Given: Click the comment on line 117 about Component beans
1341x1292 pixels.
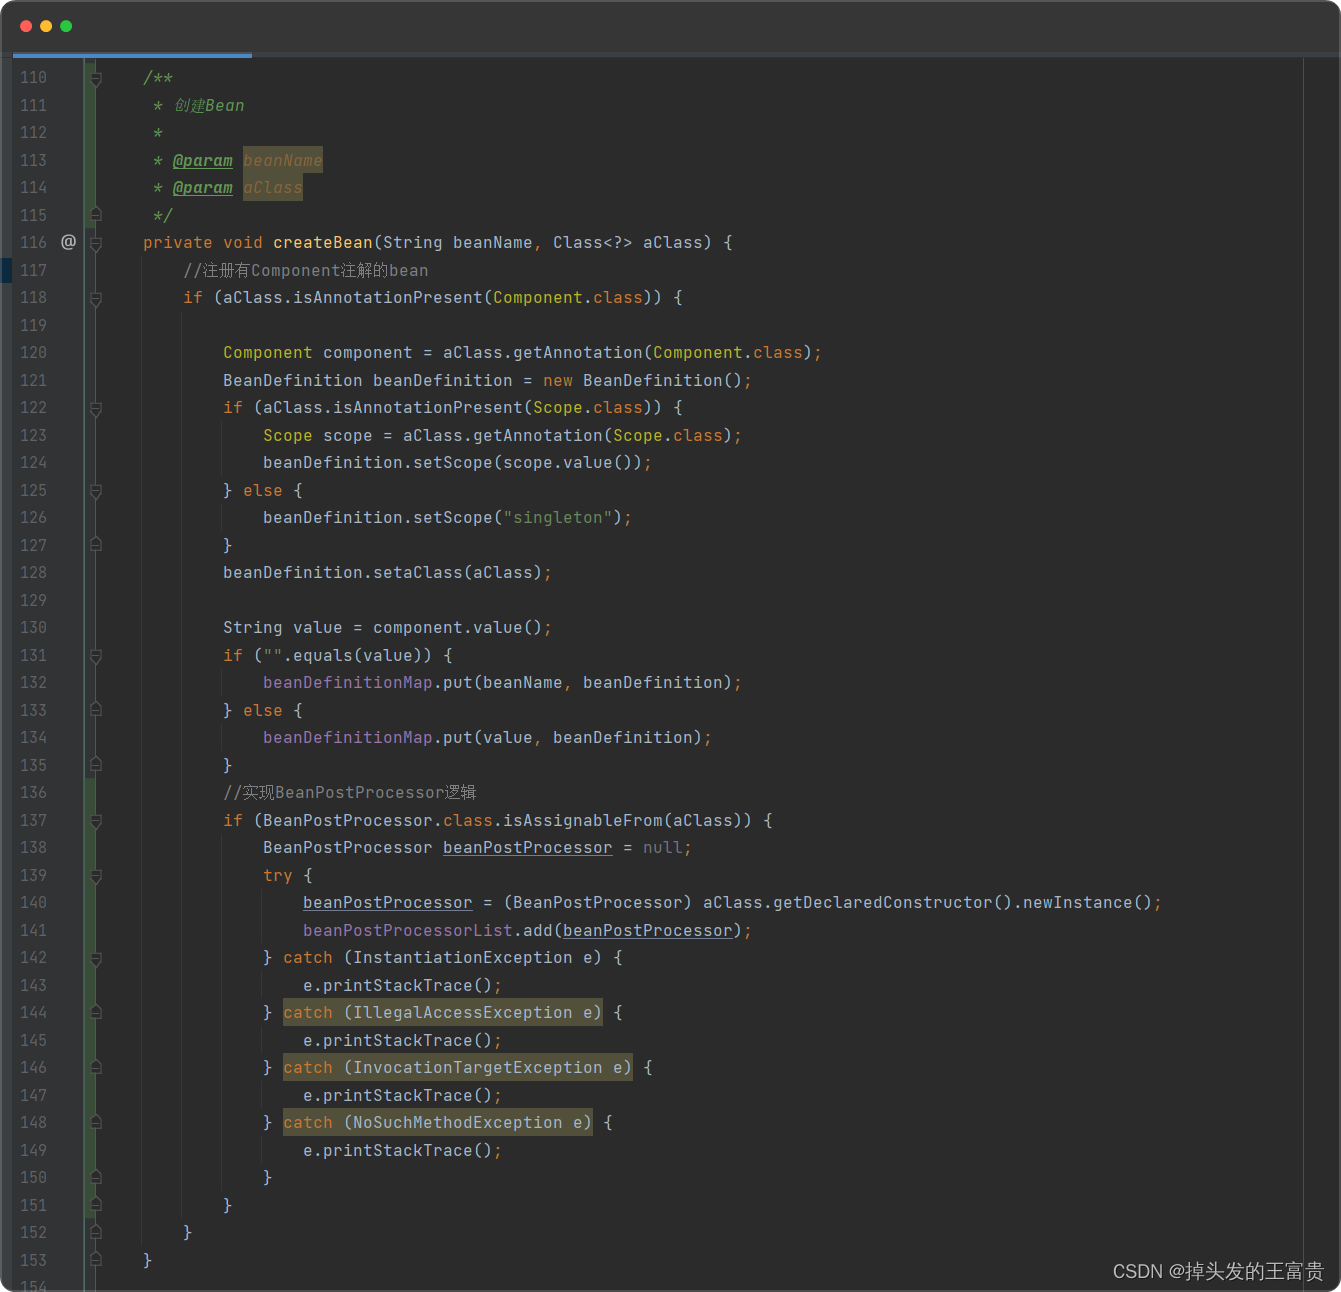Looking at the screenshot, I should 306,271.
